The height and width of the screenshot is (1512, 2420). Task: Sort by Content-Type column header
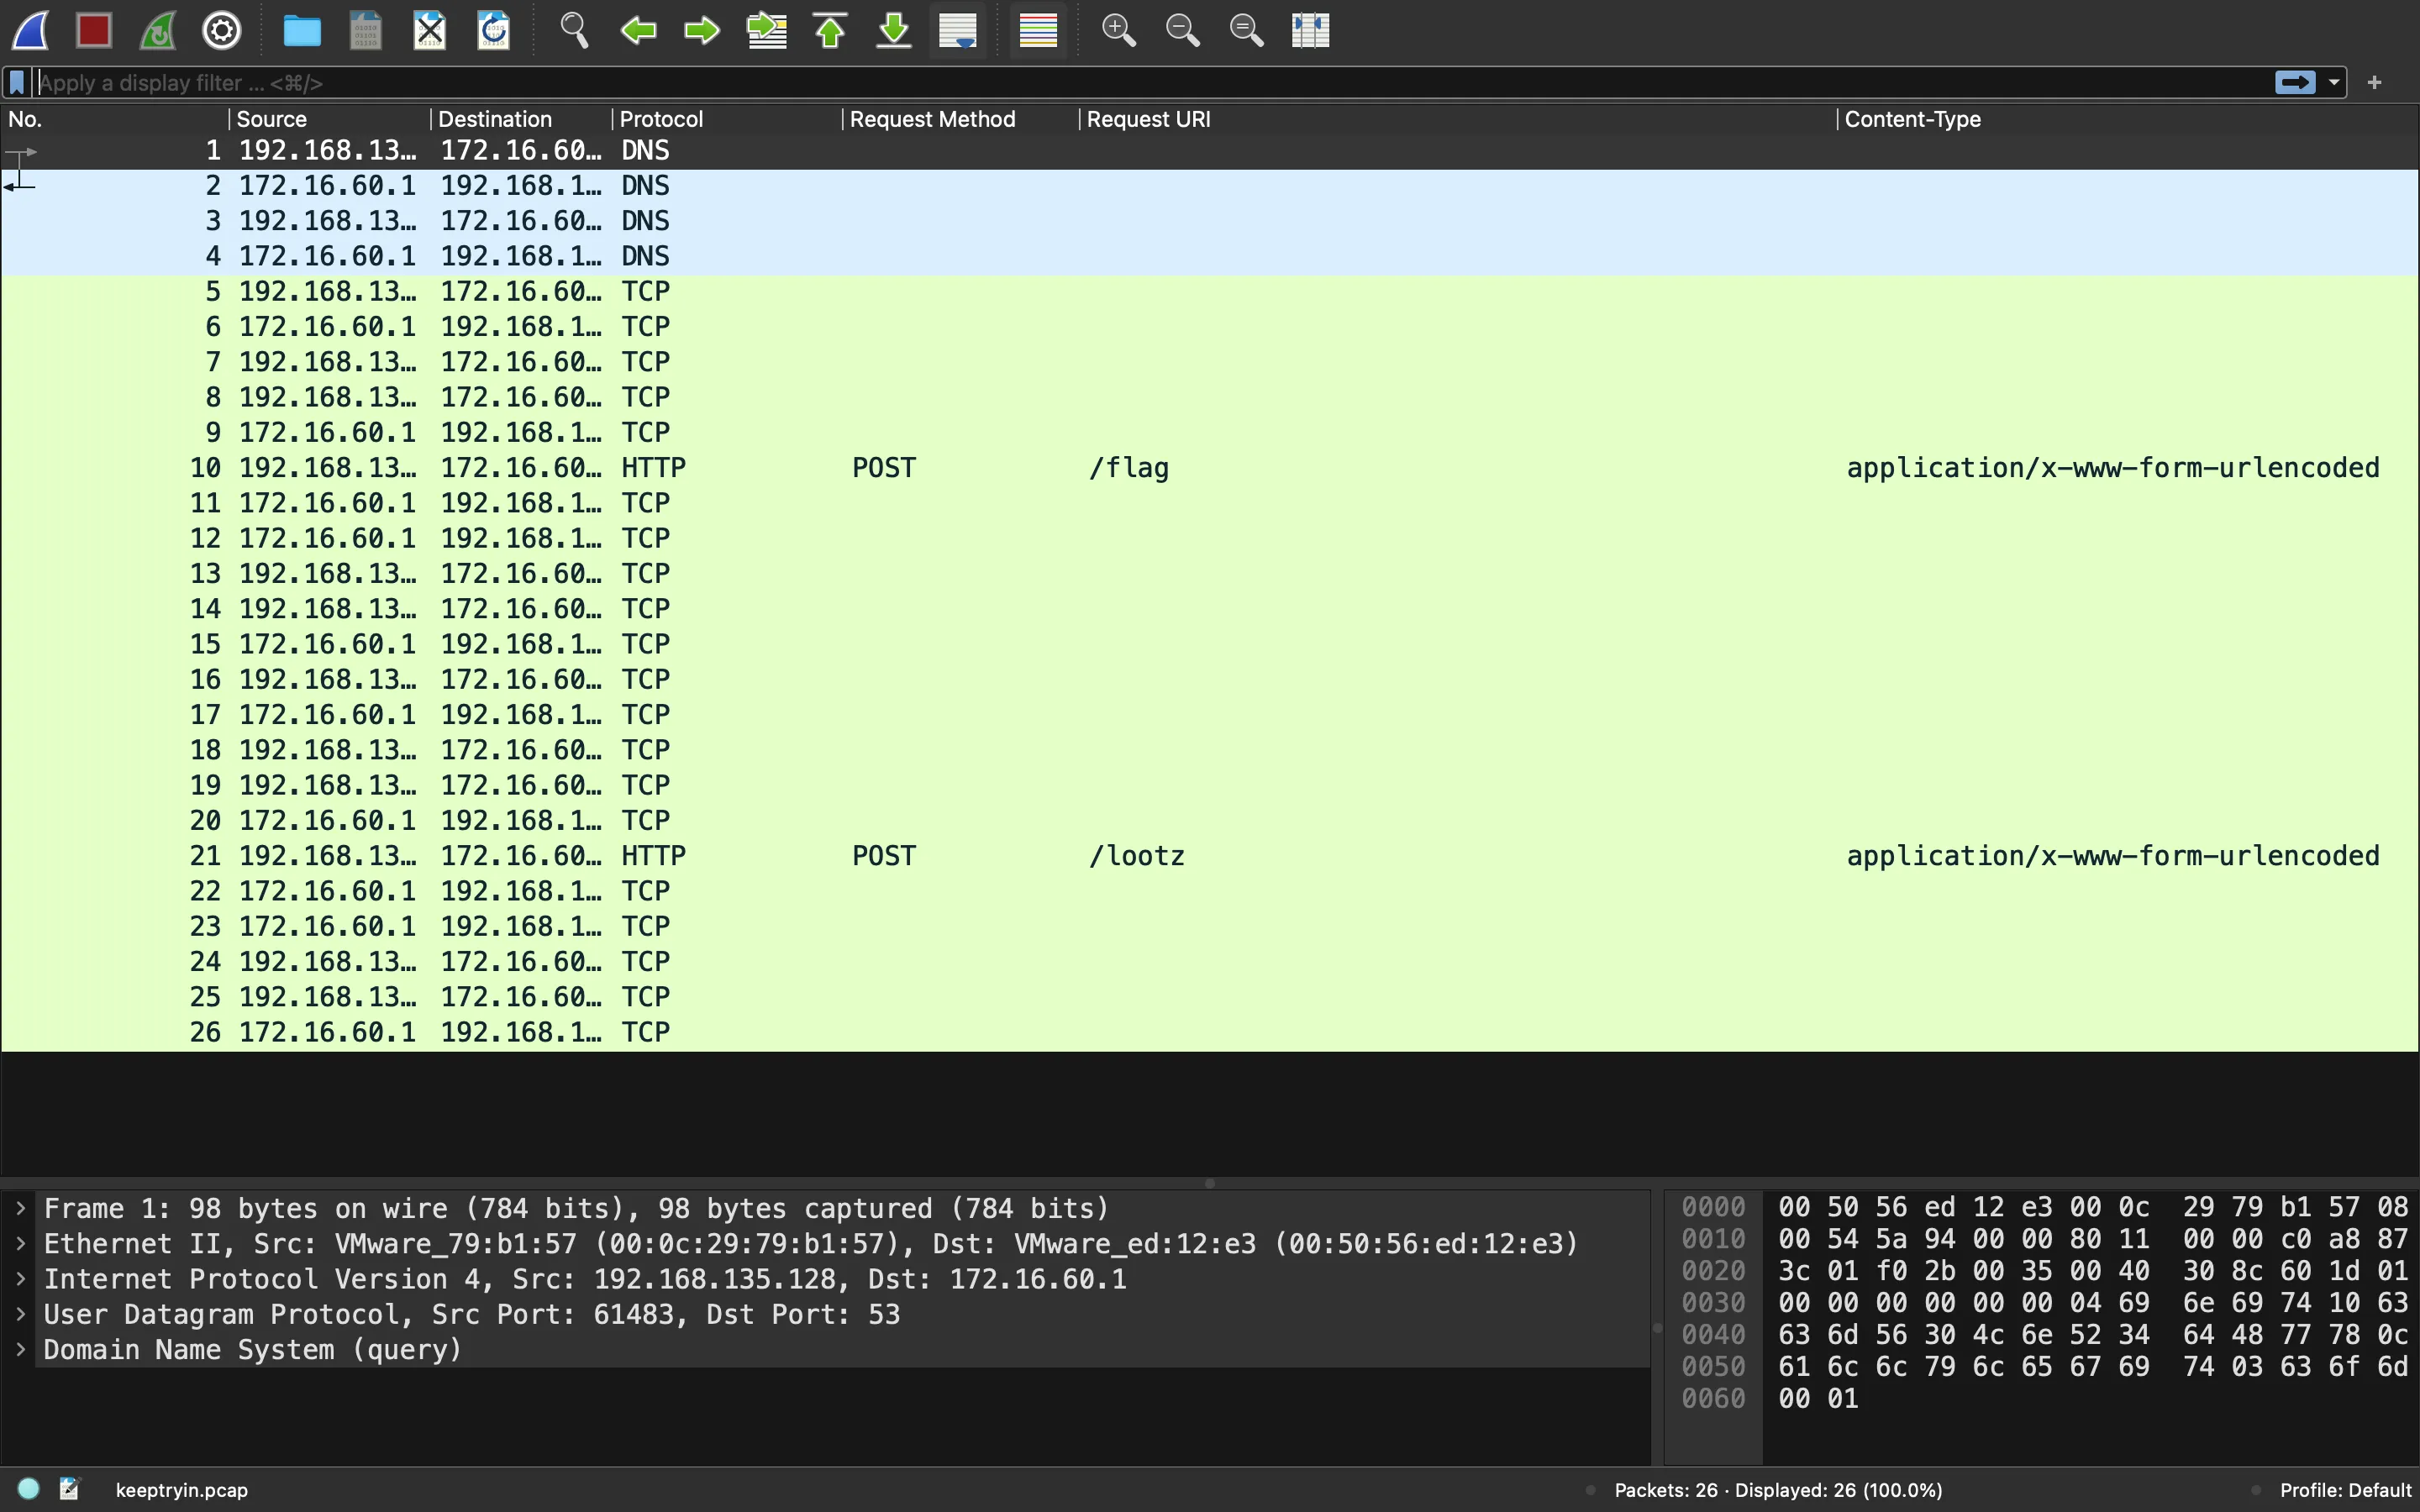pos(2128,119)
